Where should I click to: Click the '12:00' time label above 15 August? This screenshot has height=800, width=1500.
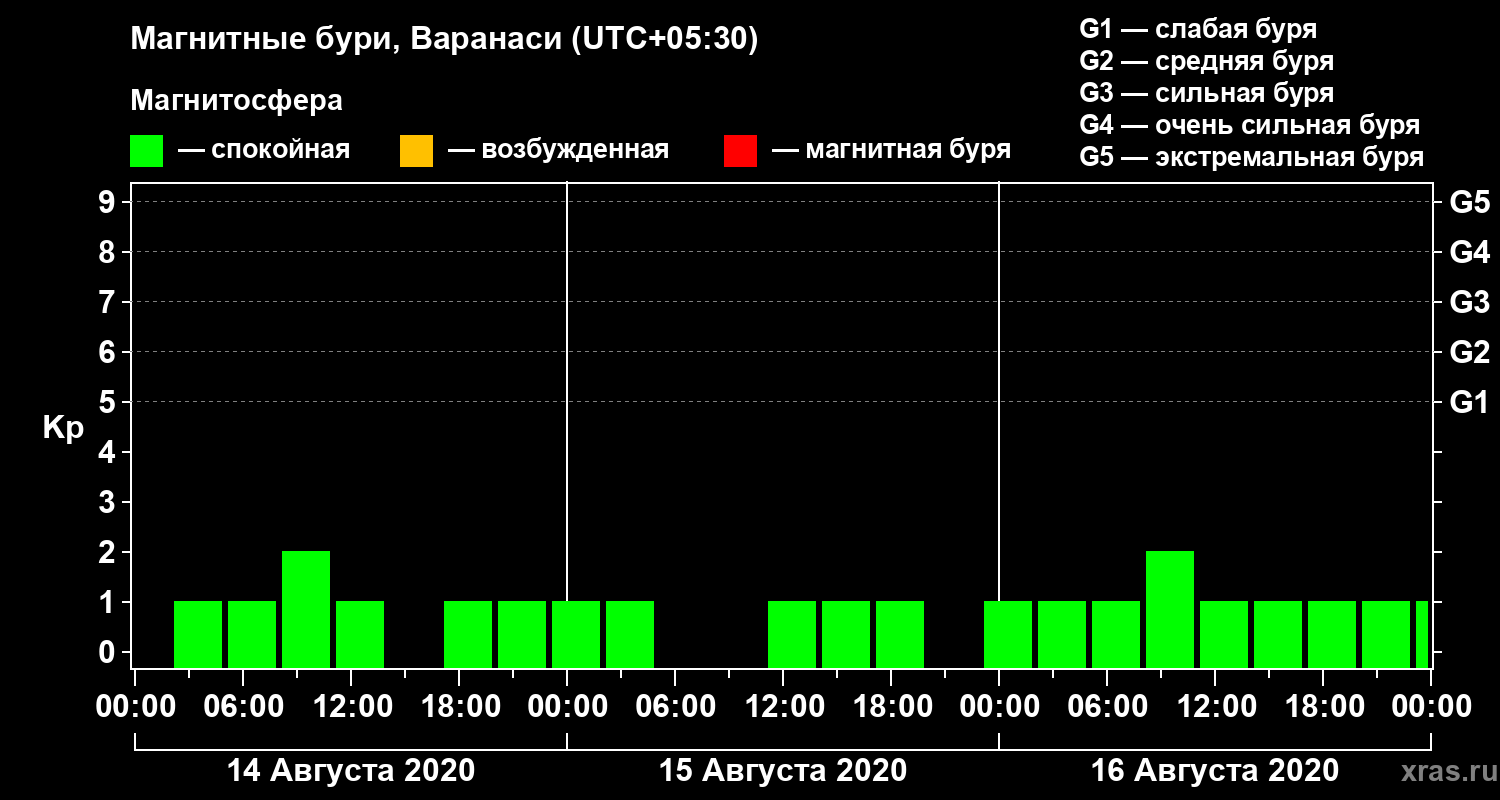tap(783, 706)
